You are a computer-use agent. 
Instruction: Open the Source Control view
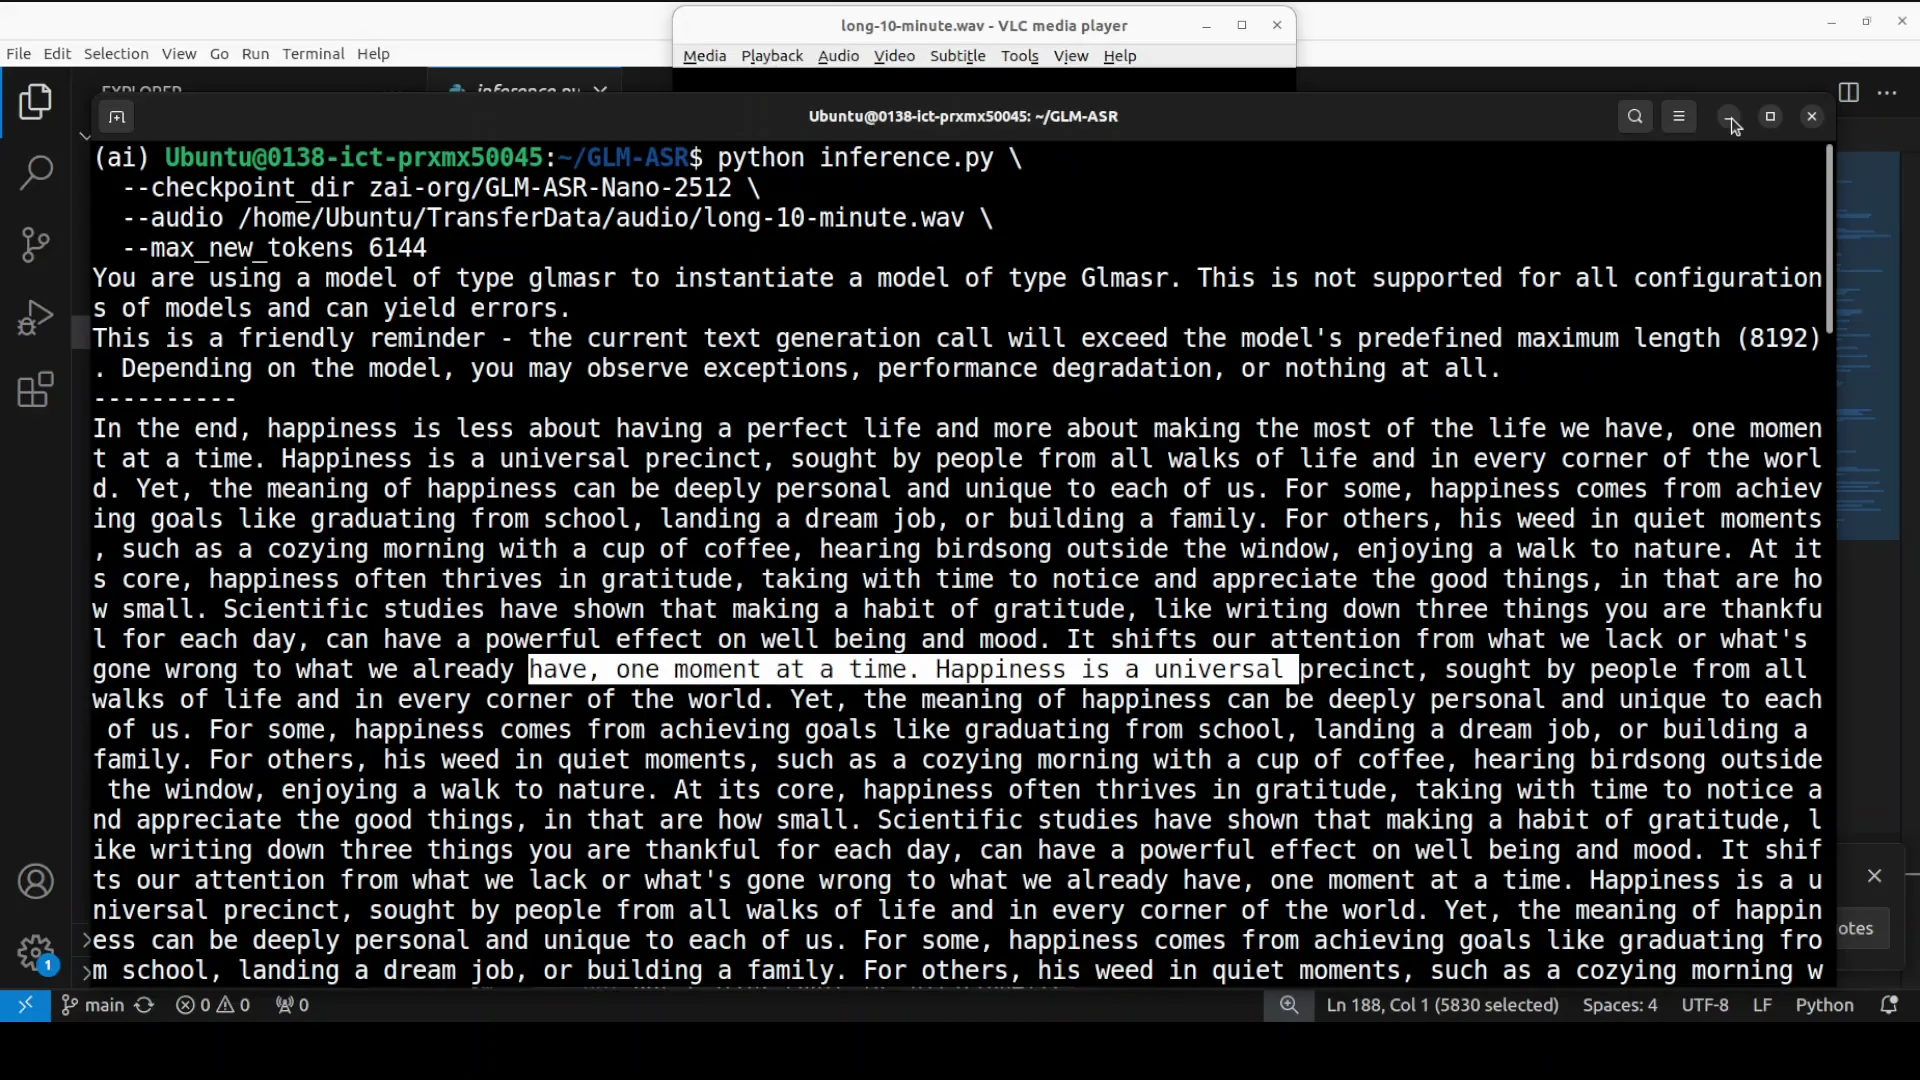(x=36, y=245)
